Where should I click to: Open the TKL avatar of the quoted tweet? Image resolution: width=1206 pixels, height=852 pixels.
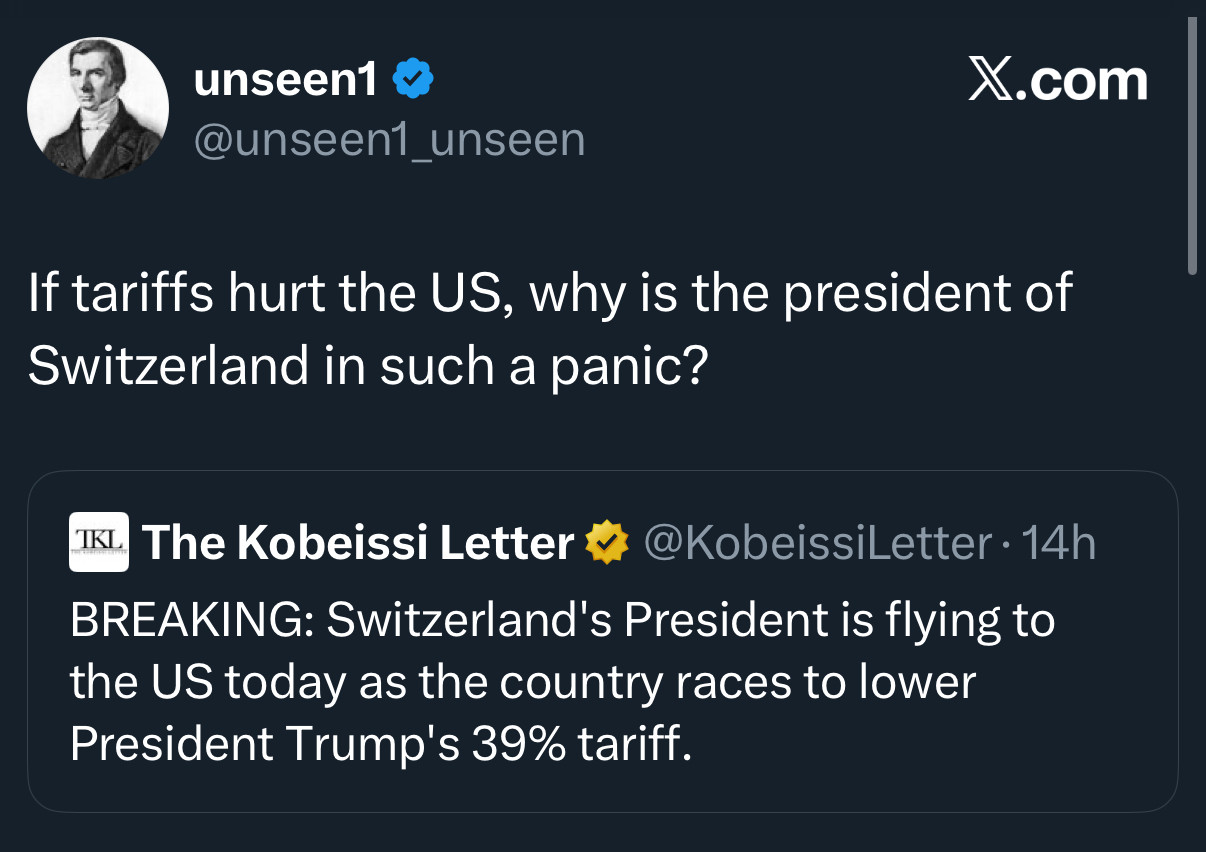click(x=99, y=542)
